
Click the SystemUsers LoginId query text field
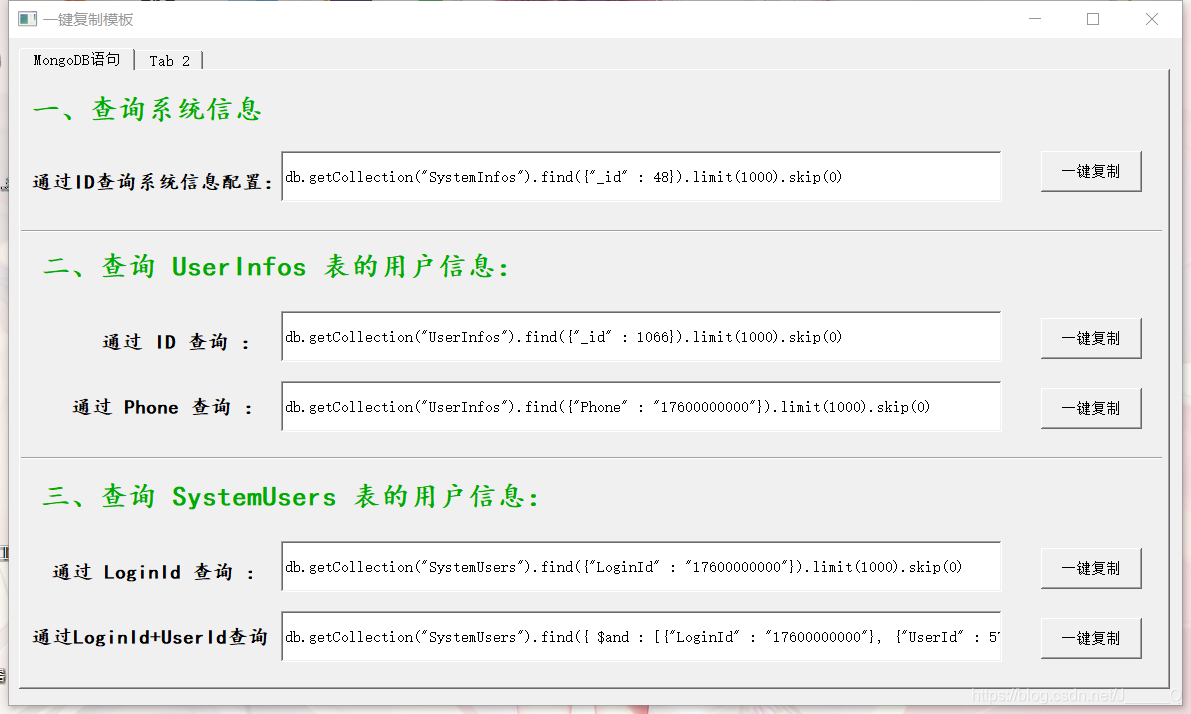tap(640, 567)
